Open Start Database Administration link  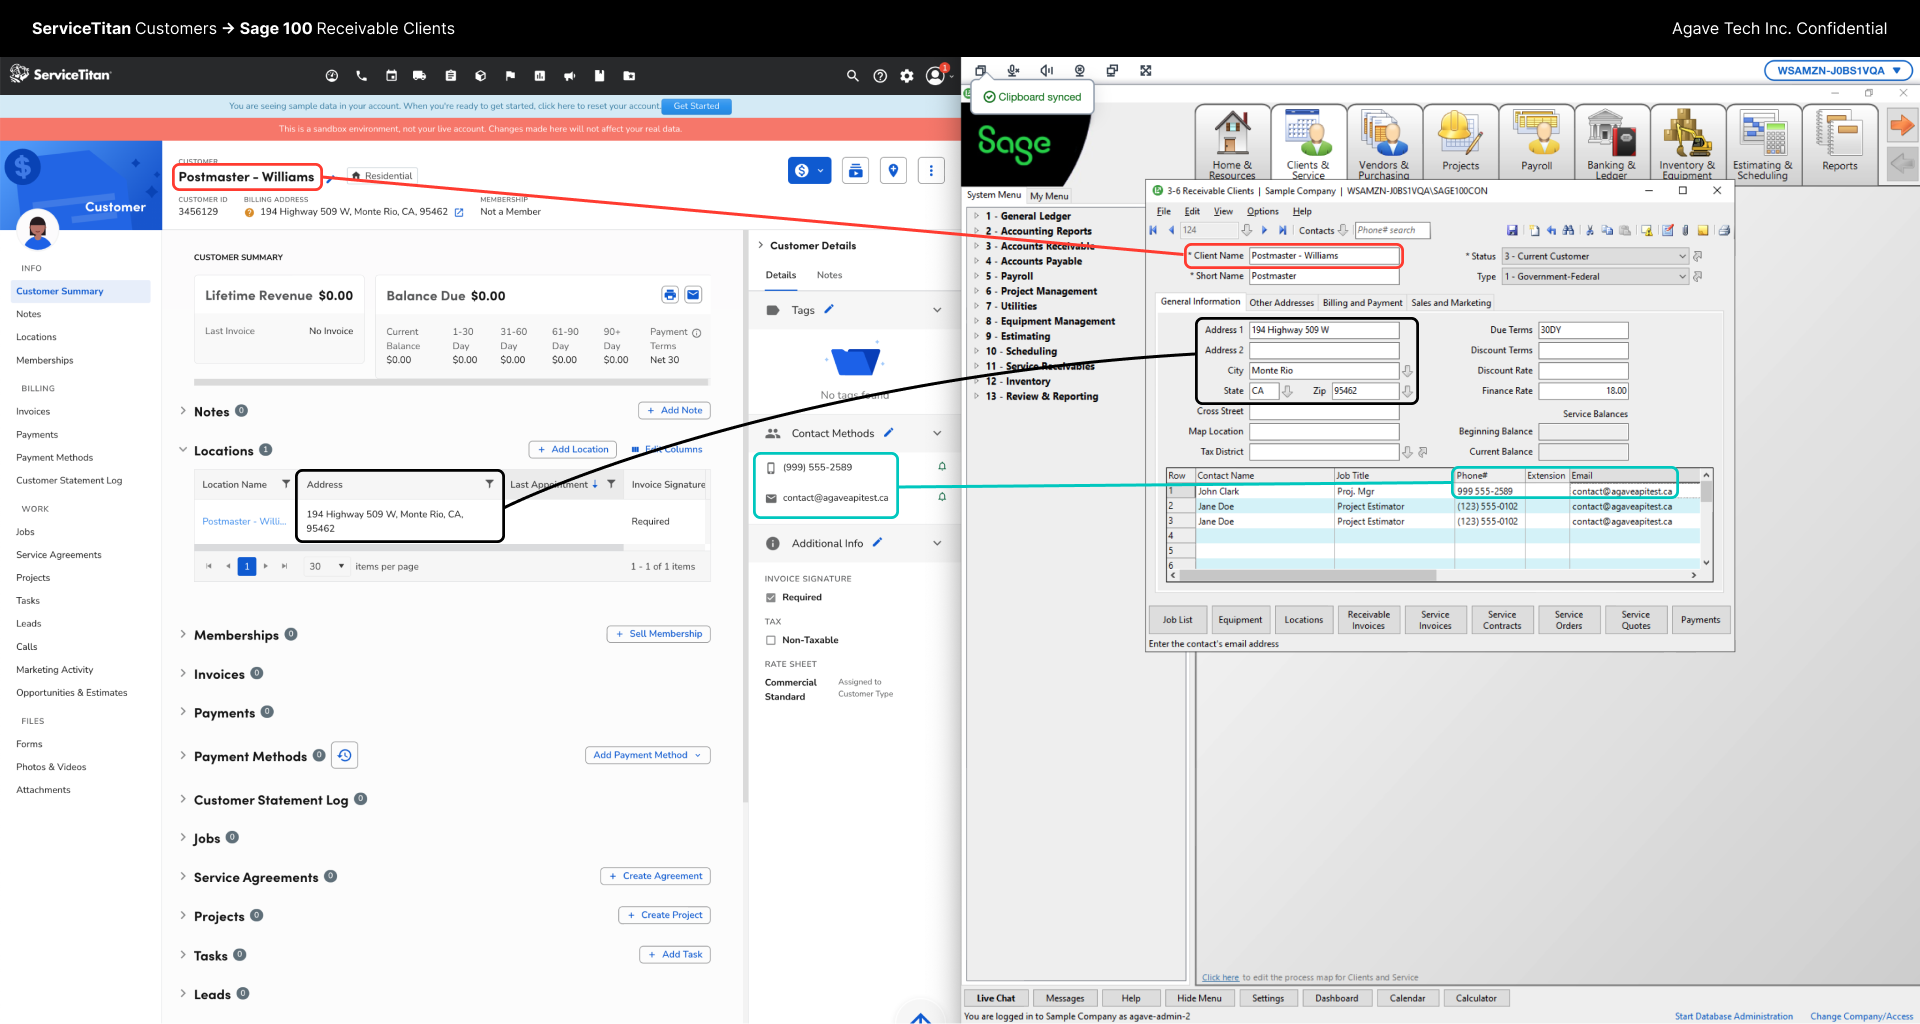[x=1734, y=1016]
